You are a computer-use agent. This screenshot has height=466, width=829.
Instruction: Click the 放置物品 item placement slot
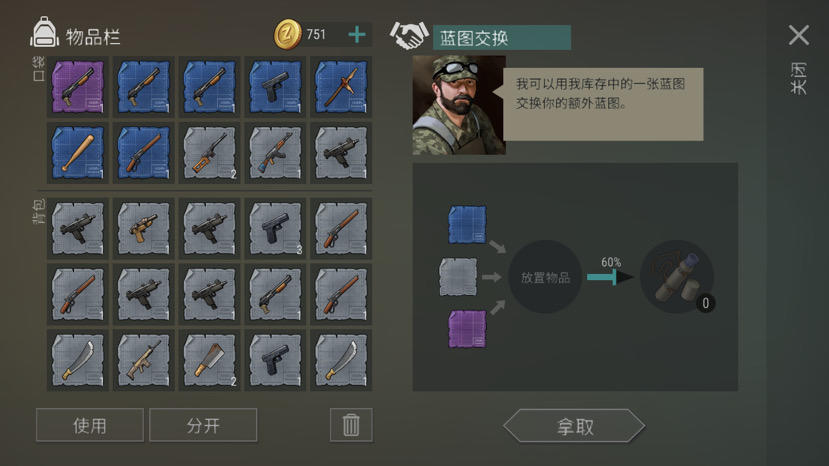545,277
